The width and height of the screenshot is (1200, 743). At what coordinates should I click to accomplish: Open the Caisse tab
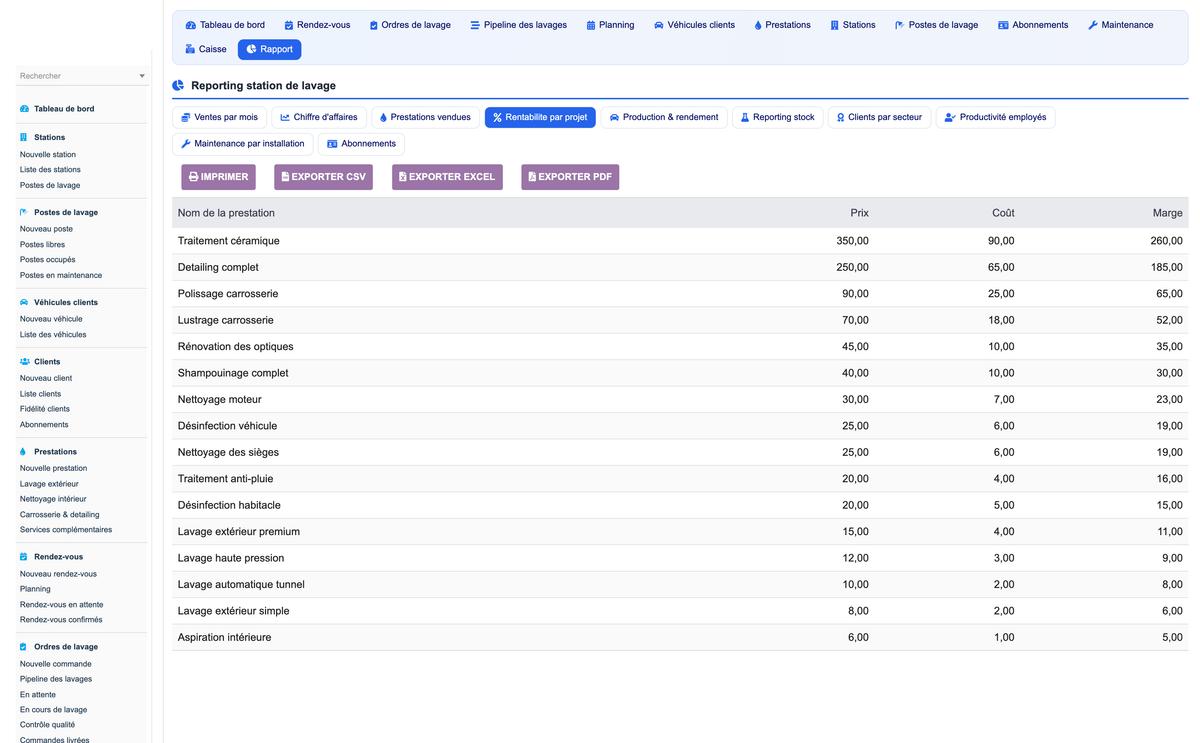[x=206, y=49]
